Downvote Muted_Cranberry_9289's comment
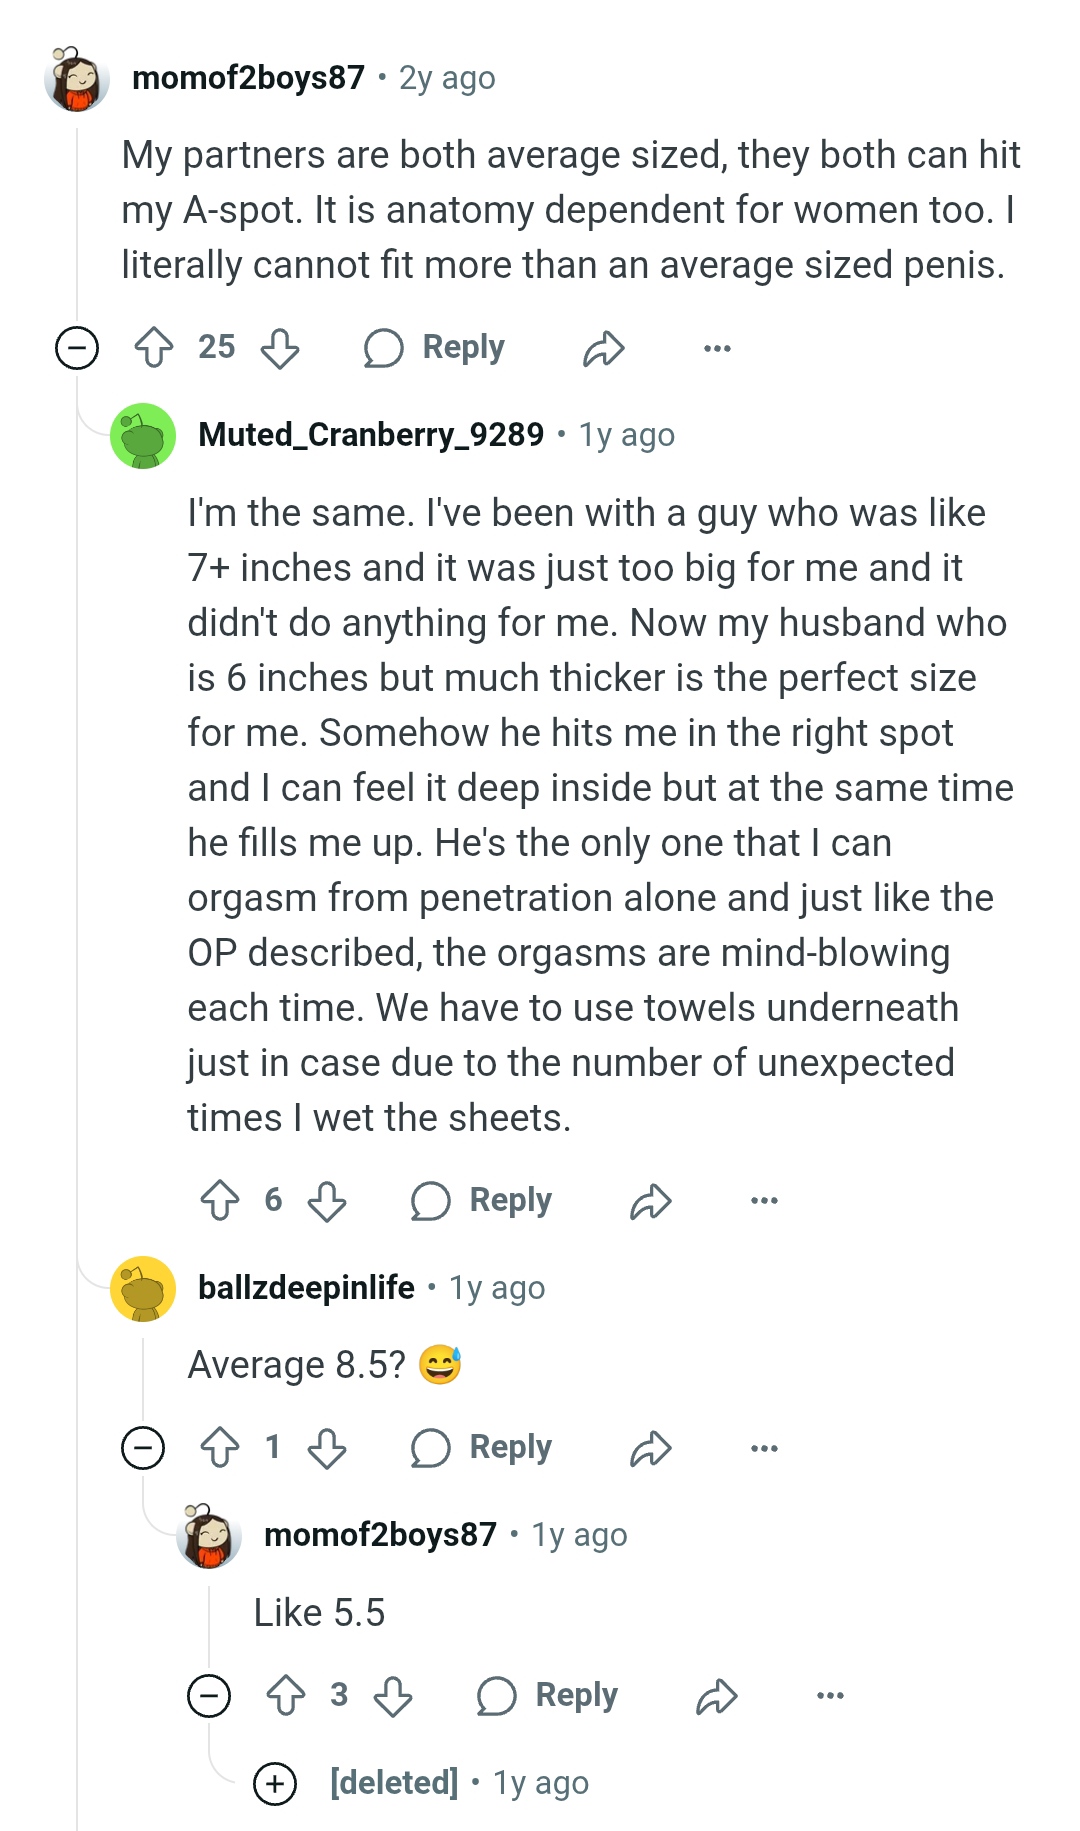This screenshot has height=1831, width=1080. [x=327, y=1200]
